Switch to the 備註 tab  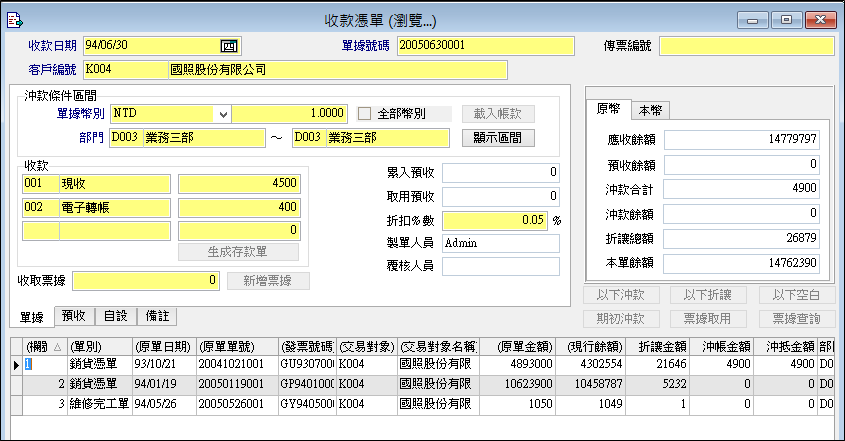coord(157,316)
